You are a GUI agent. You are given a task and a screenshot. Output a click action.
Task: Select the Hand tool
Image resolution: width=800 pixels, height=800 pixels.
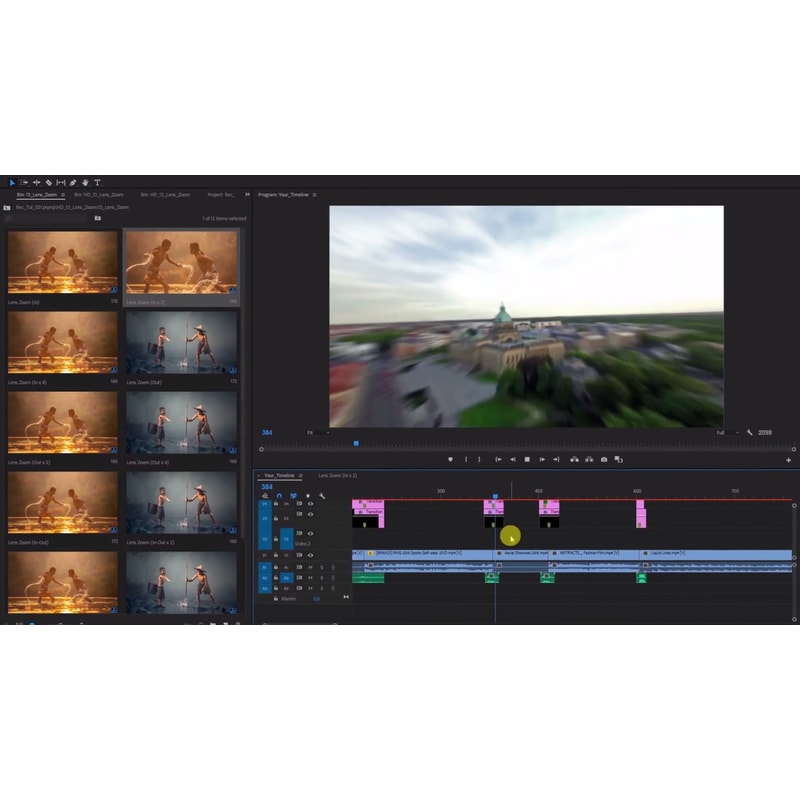[85, 183]
